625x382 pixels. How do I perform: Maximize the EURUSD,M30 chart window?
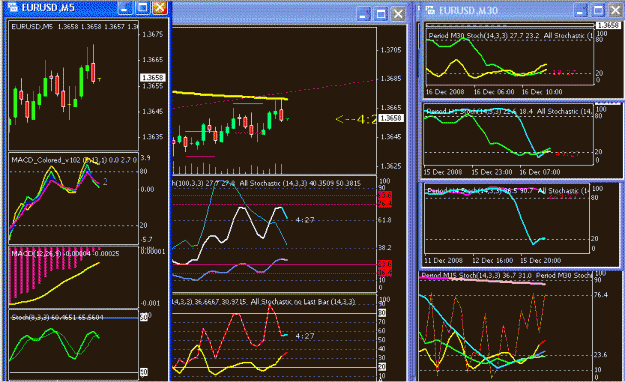click(598, 10)
